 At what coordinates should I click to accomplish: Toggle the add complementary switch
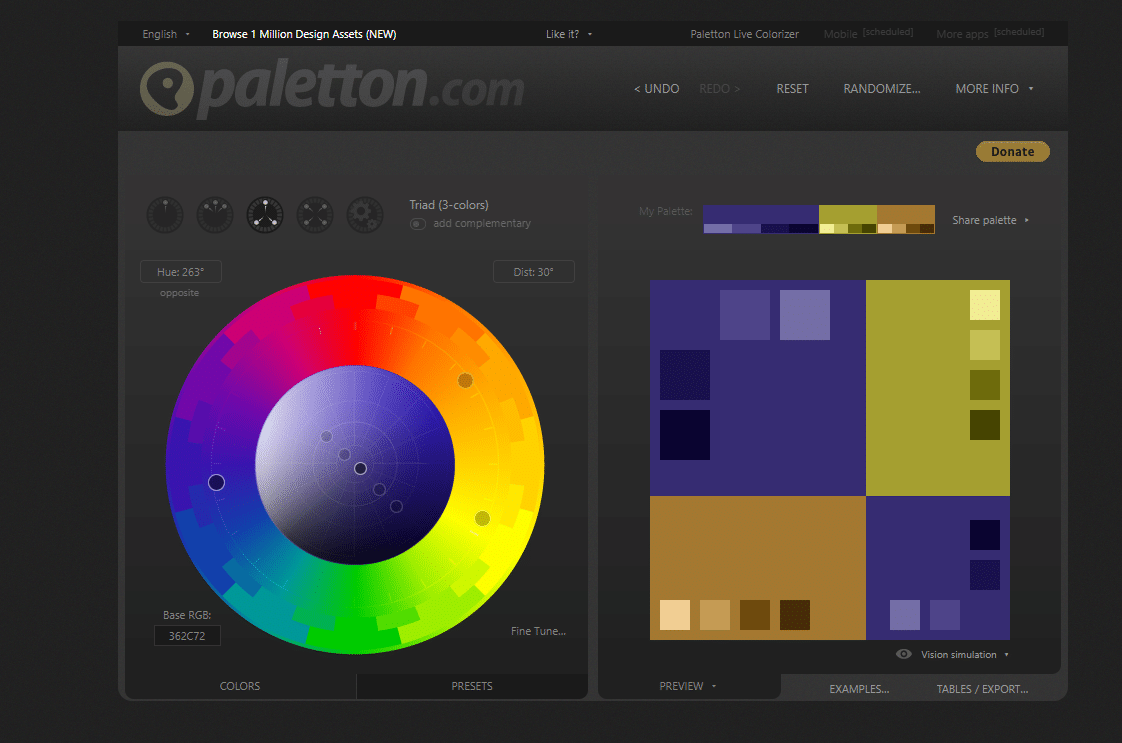click(418, 224)
